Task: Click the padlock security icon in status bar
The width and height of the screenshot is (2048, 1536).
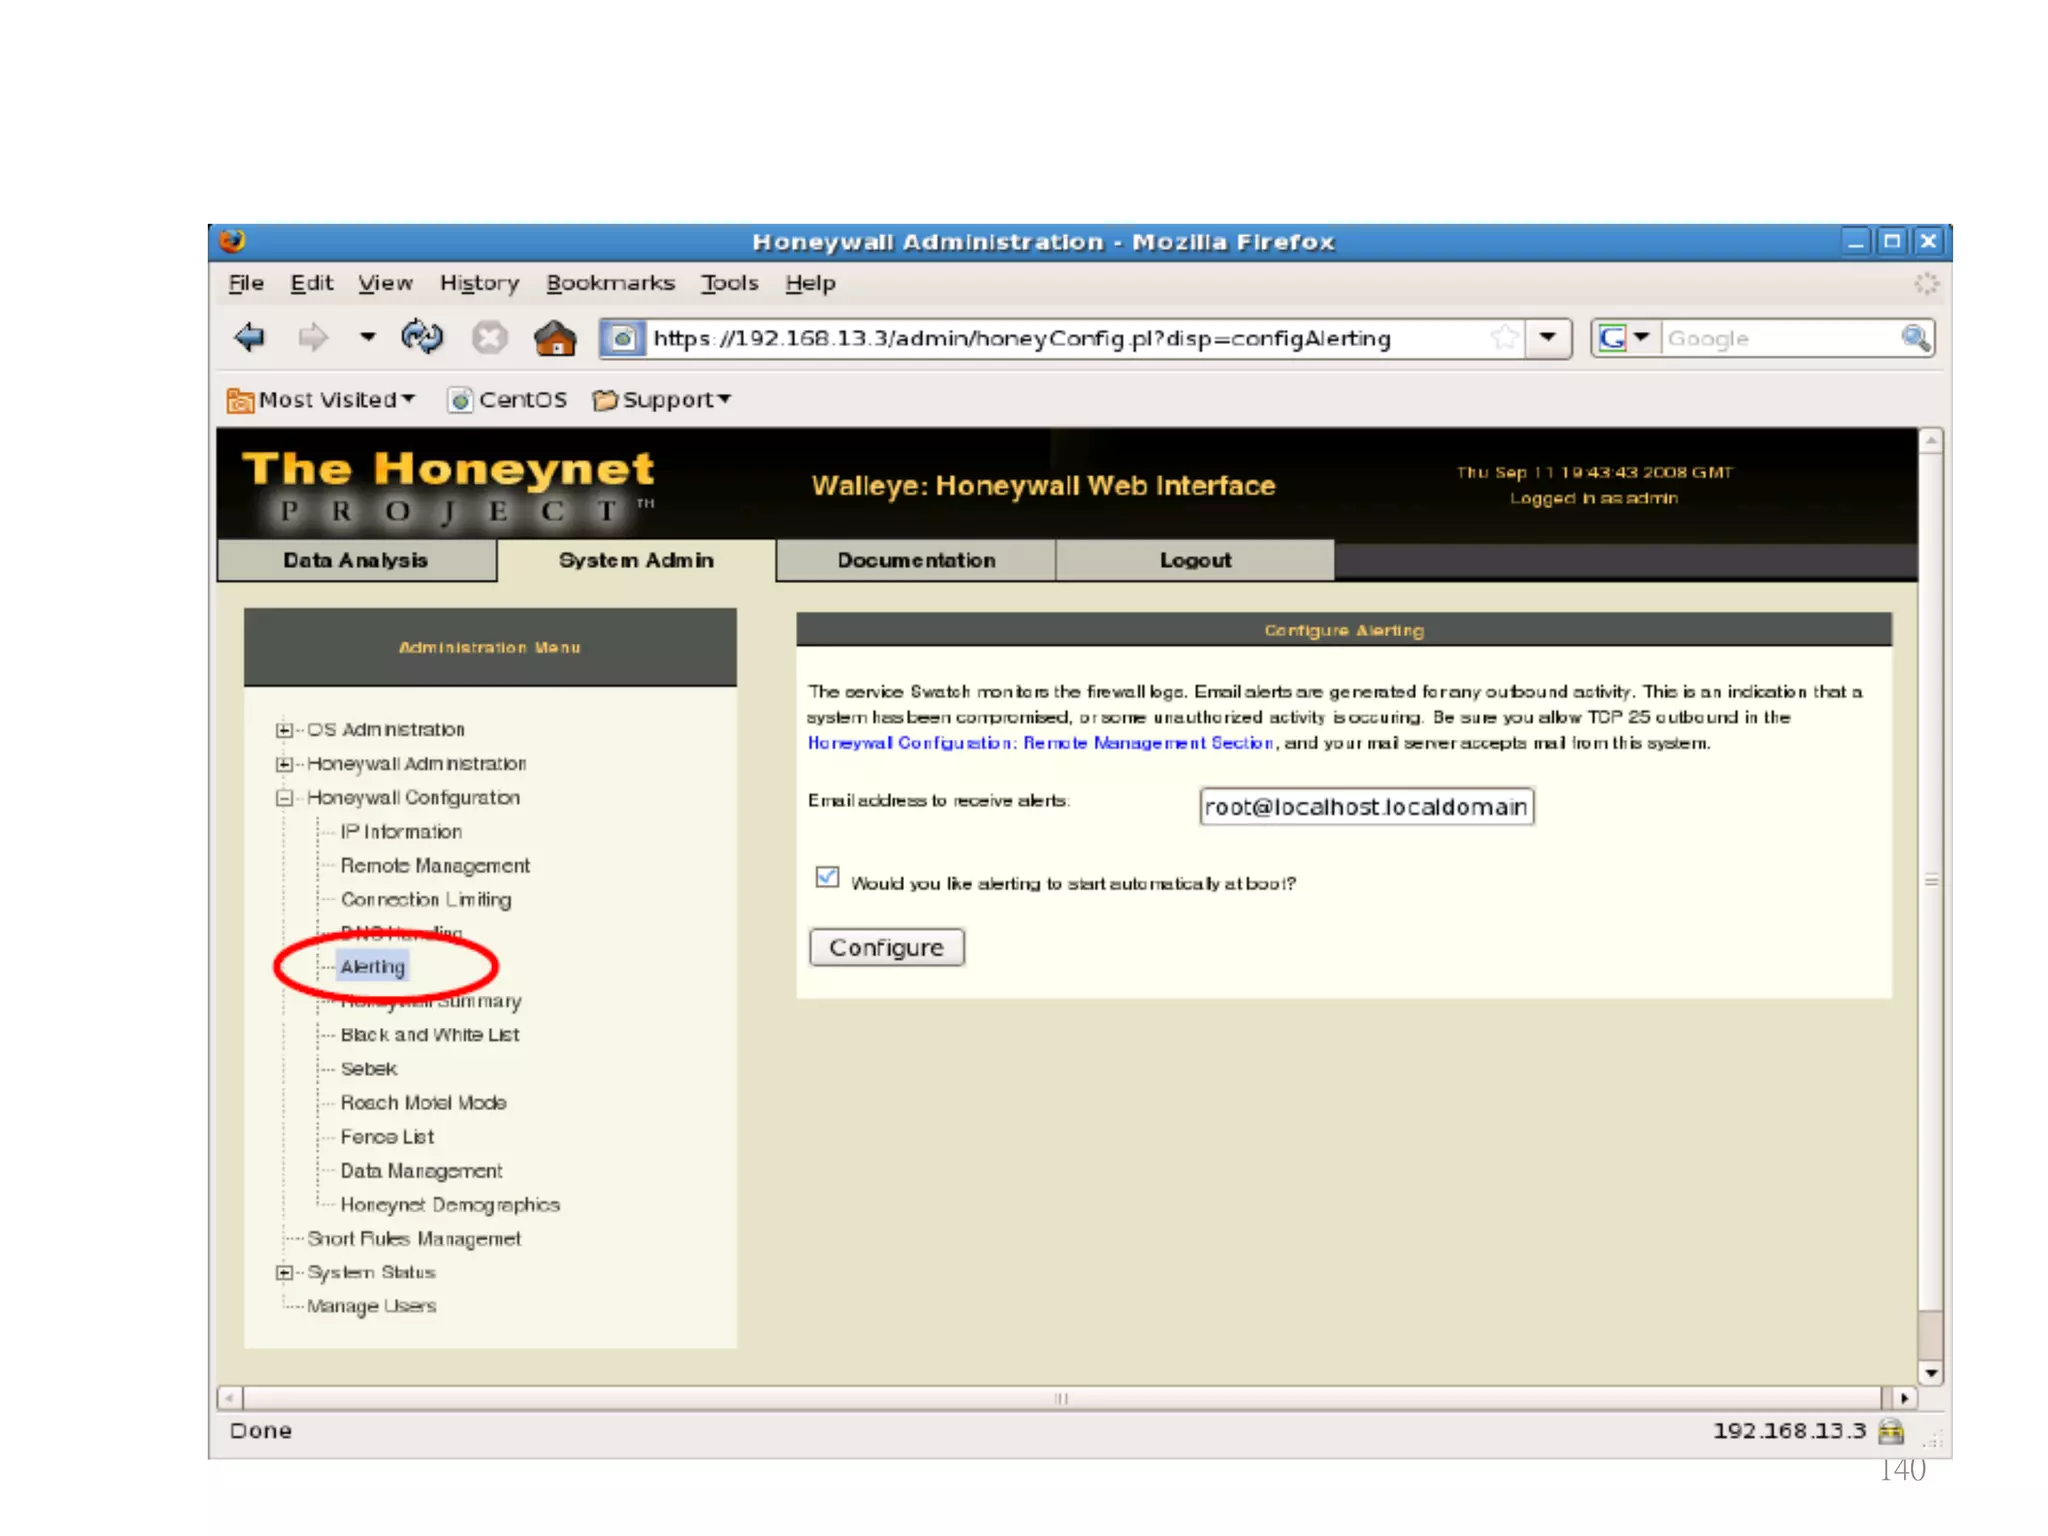Action: pyautogui.click(x=1890, y=1431)
